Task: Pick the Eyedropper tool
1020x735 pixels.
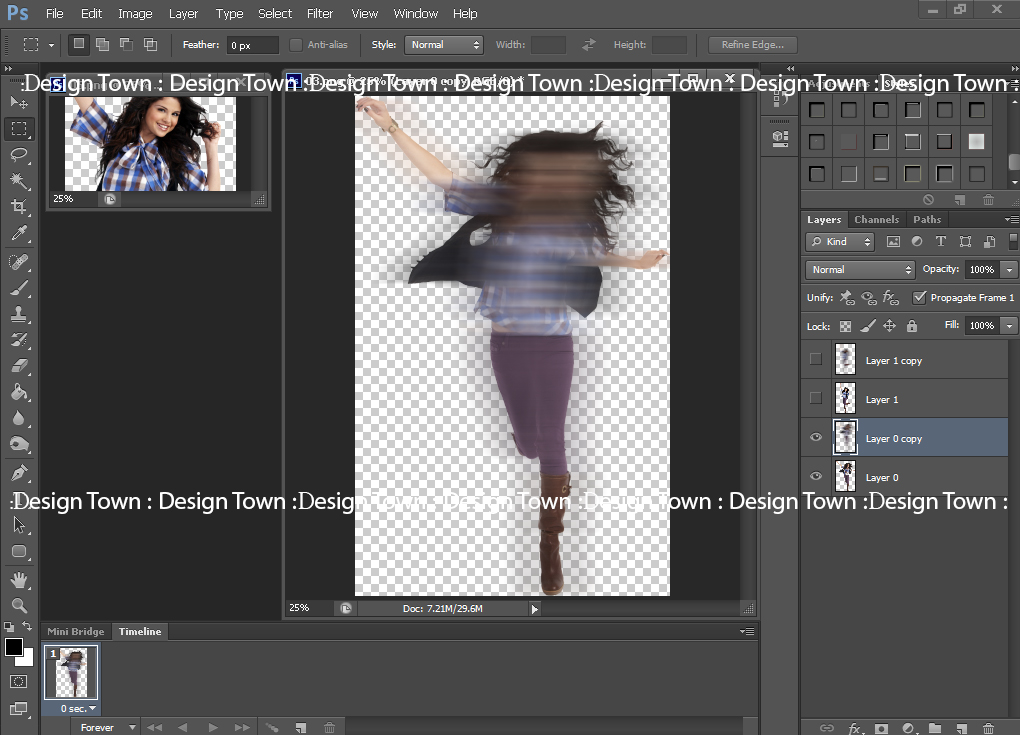Action: [x=18, y=234]
